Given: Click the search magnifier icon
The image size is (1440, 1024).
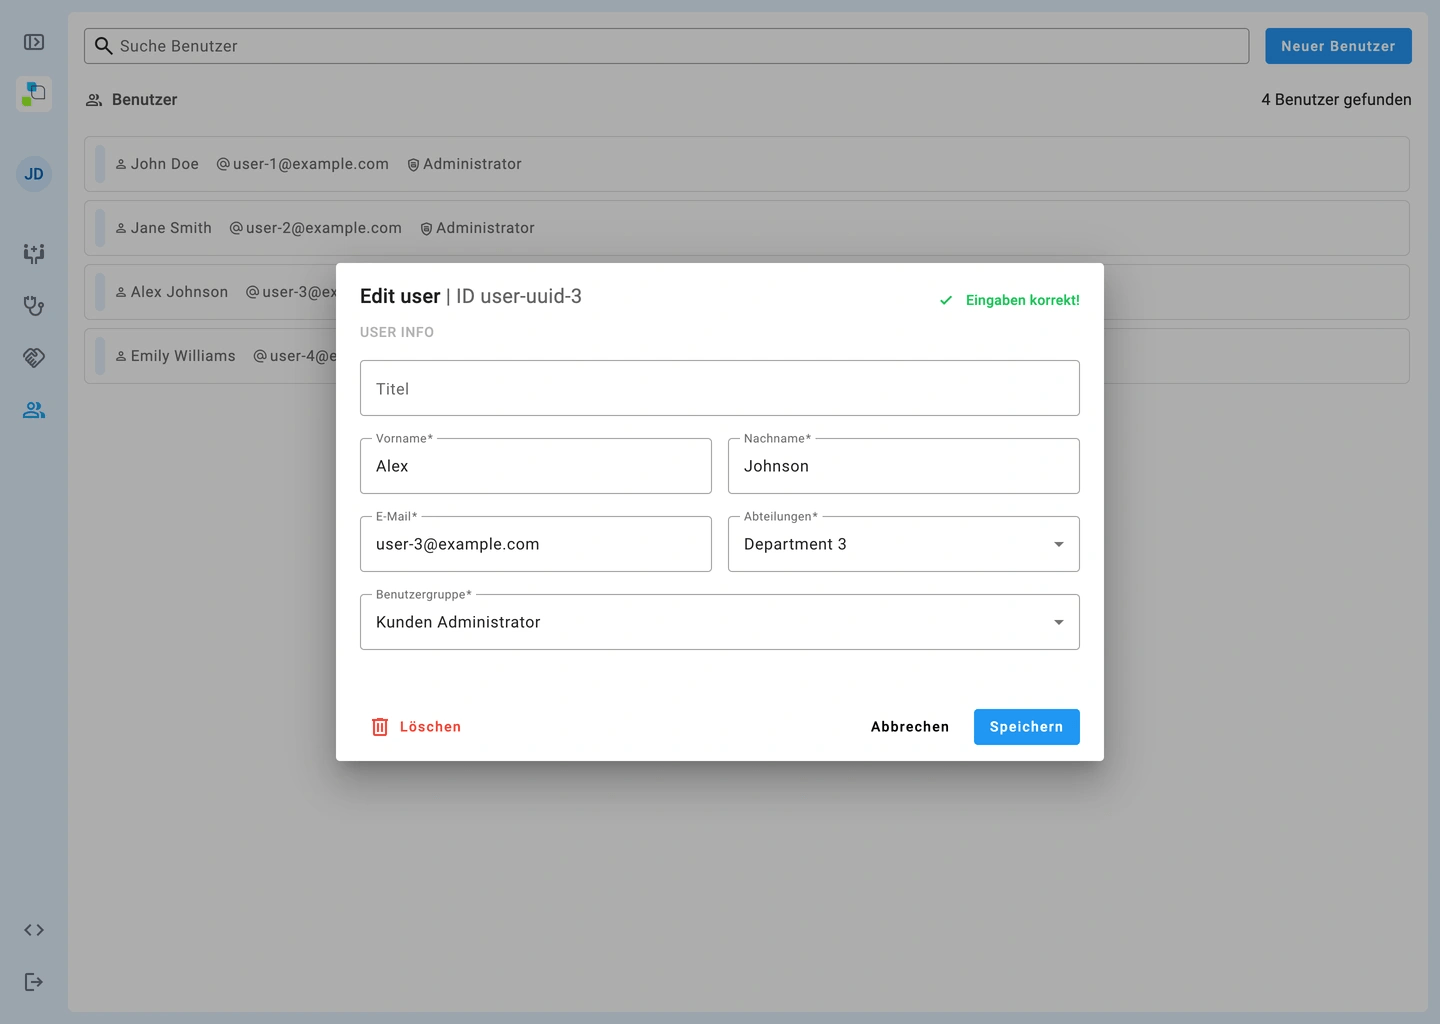Looking at the screenshot, I should [103, 46].
